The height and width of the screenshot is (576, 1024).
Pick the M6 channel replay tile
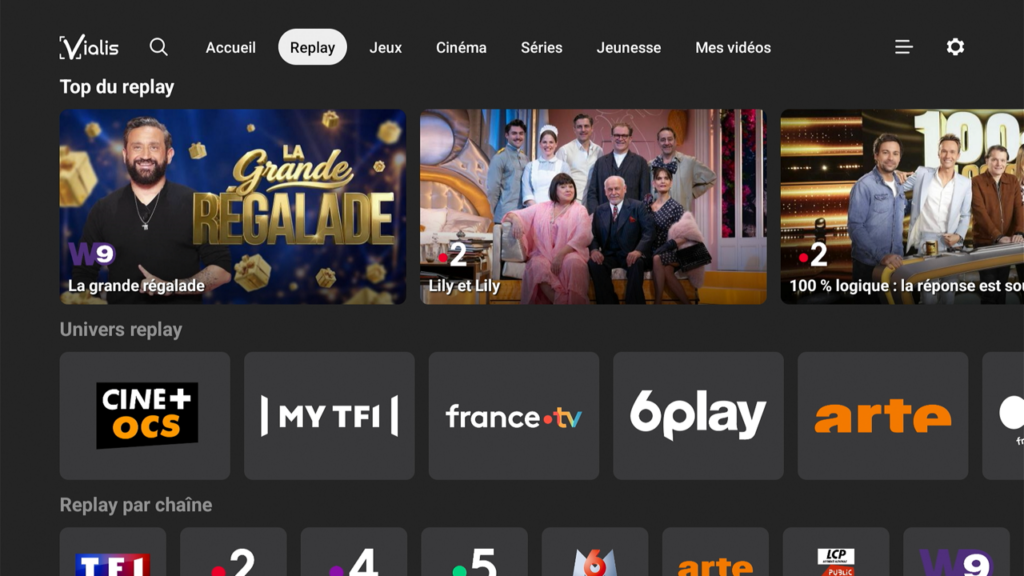(595, 552)
